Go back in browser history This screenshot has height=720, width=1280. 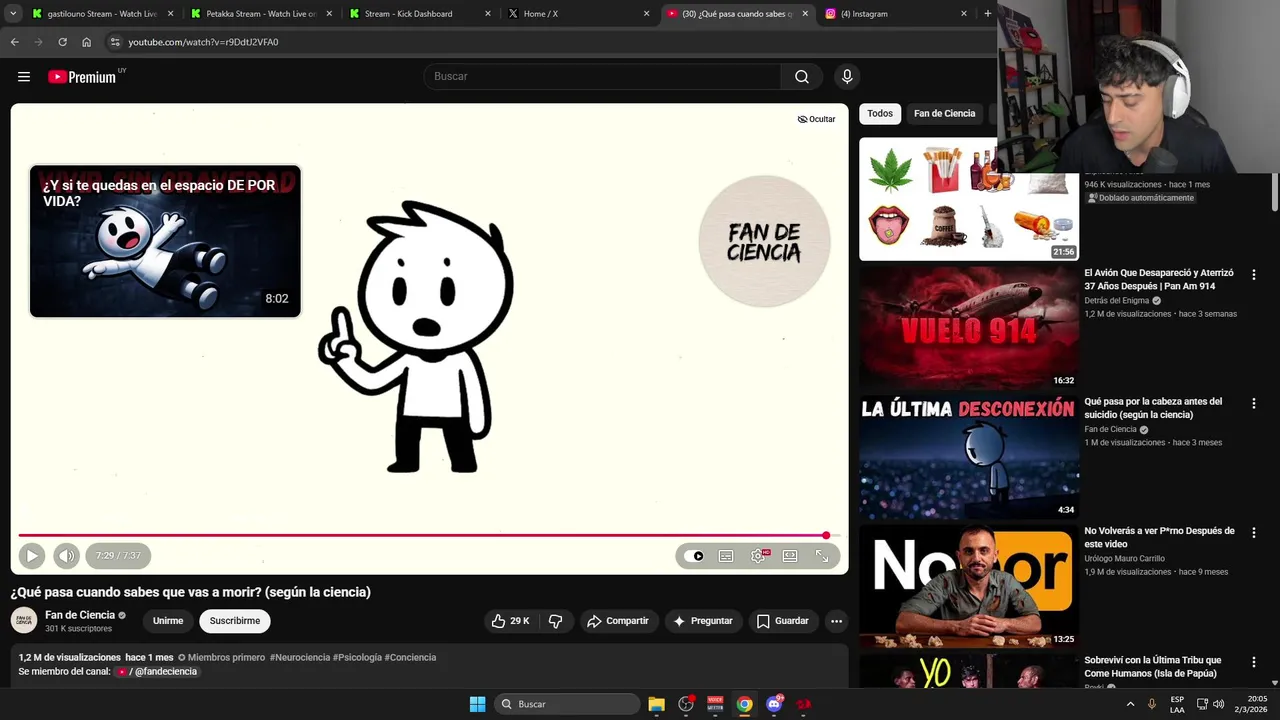[x=15, y=42]
